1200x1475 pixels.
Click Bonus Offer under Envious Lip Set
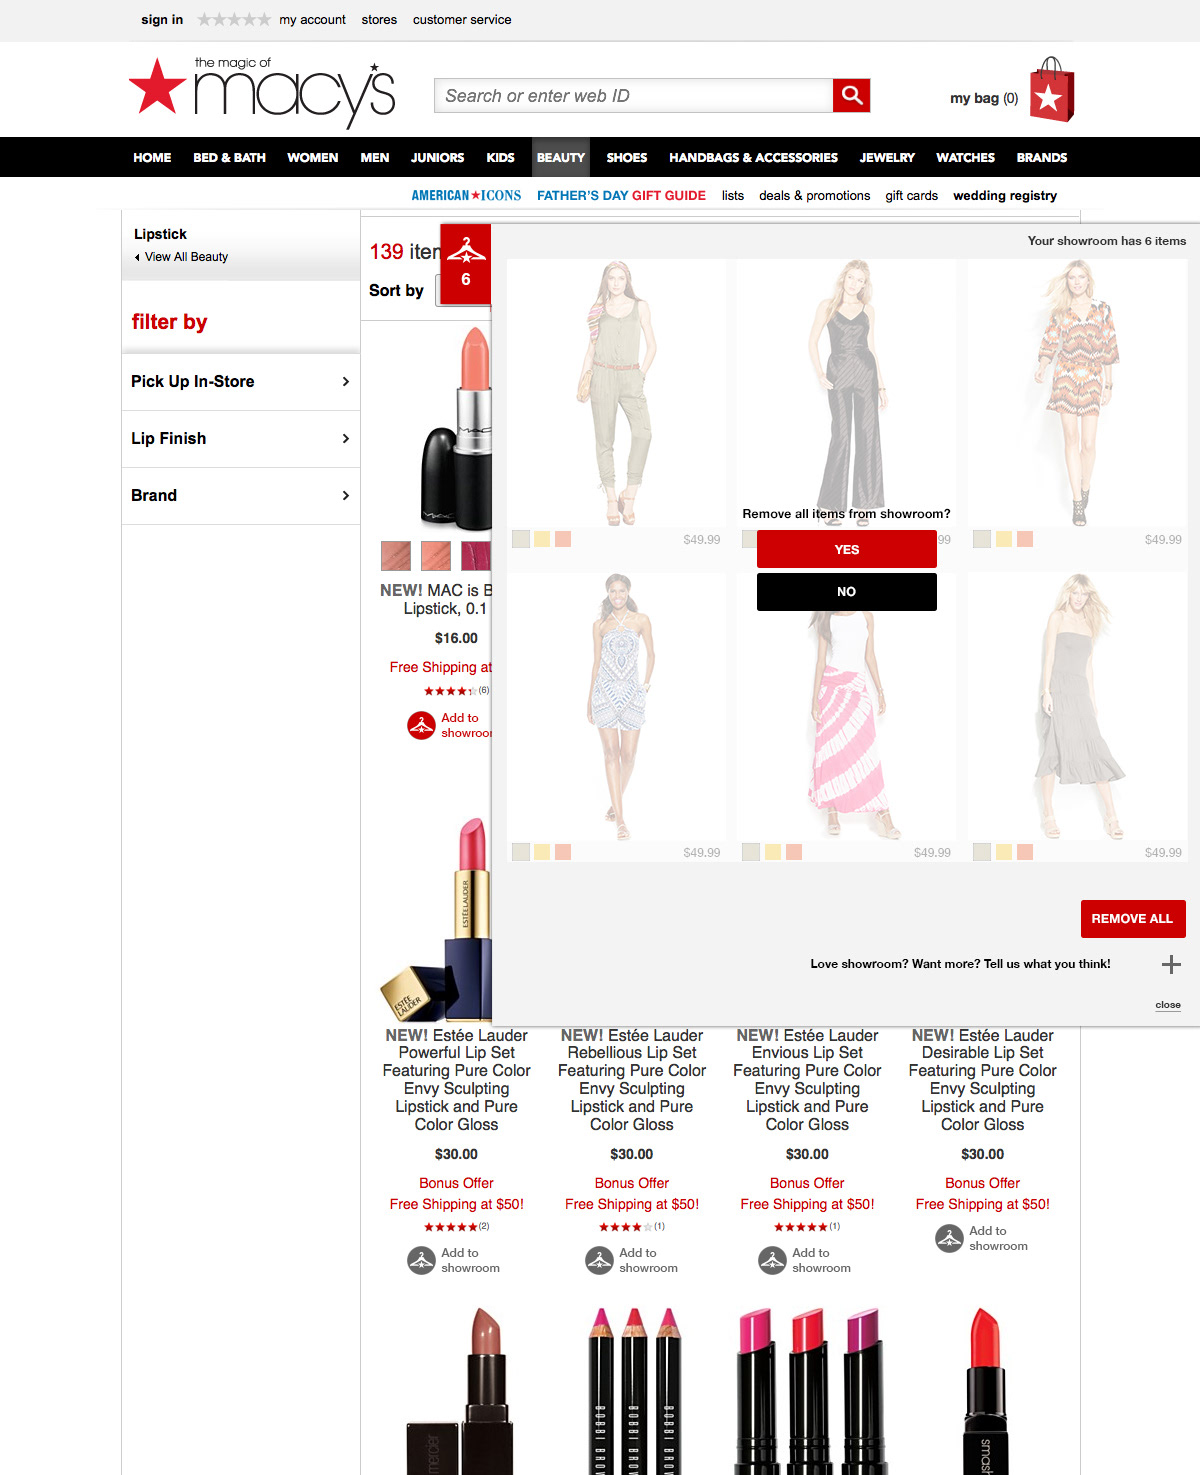point(807,1183)
